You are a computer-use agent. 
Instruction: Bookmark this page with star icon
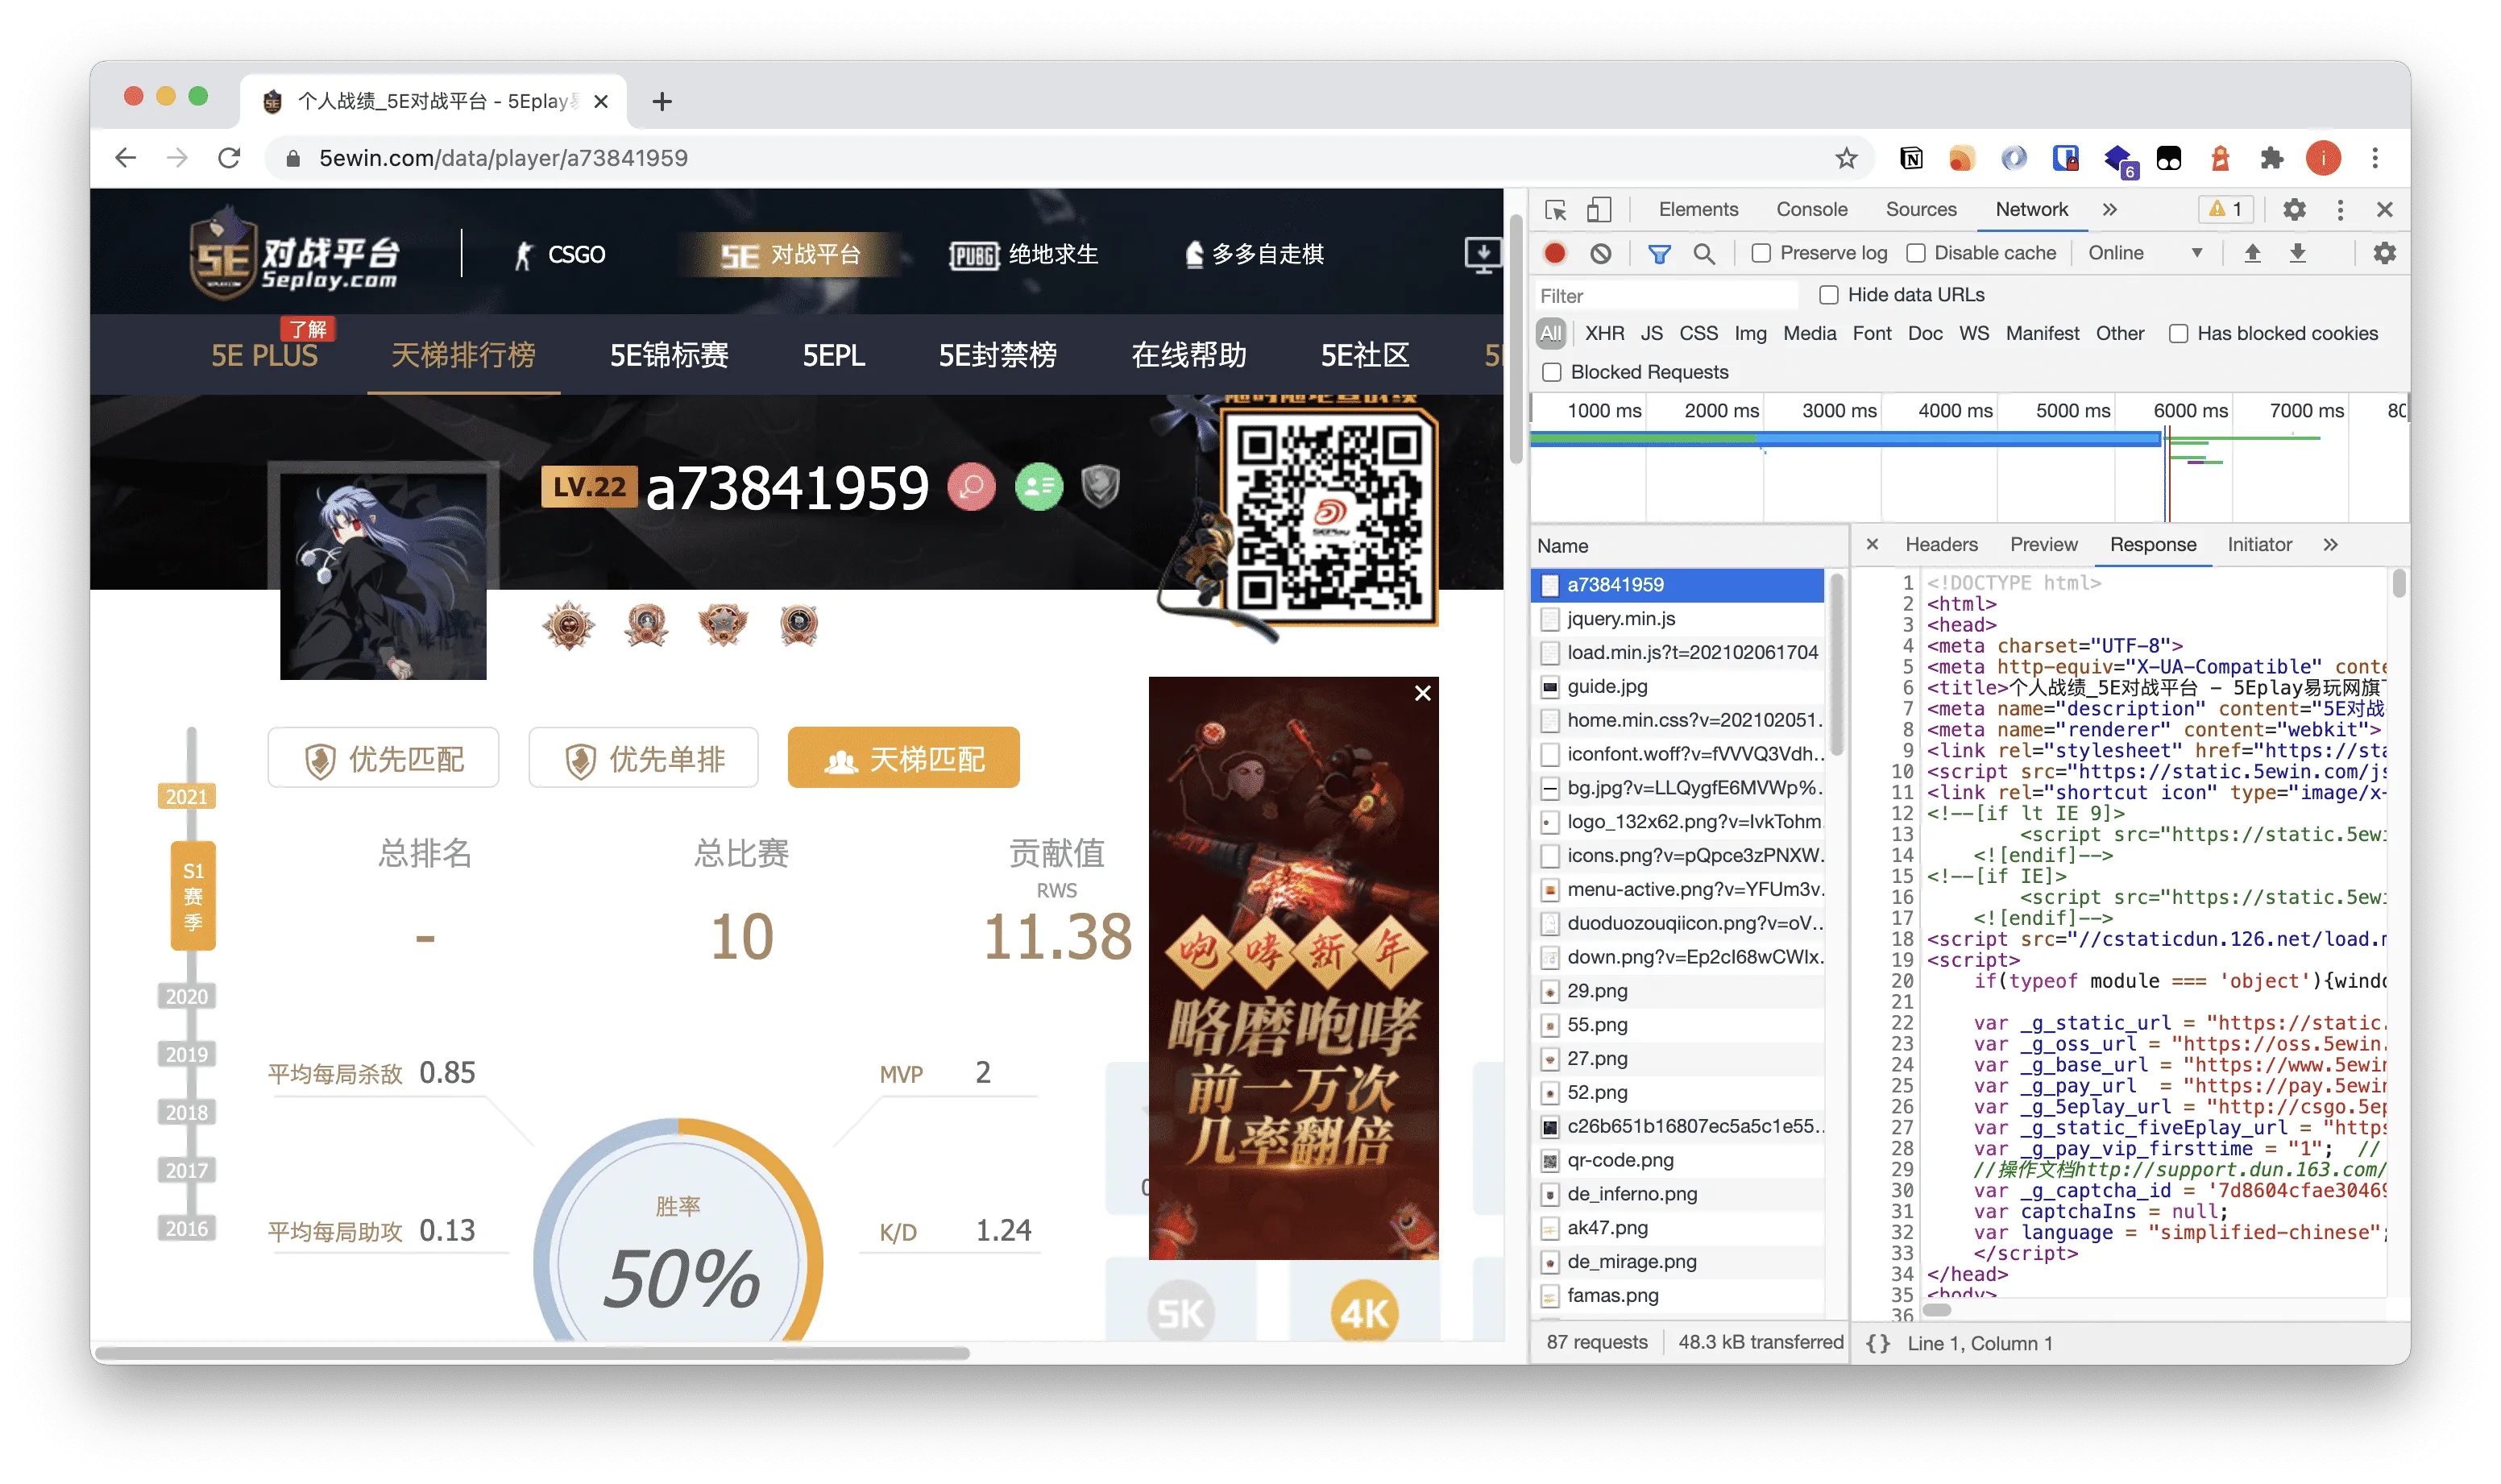coord(1845,158)
